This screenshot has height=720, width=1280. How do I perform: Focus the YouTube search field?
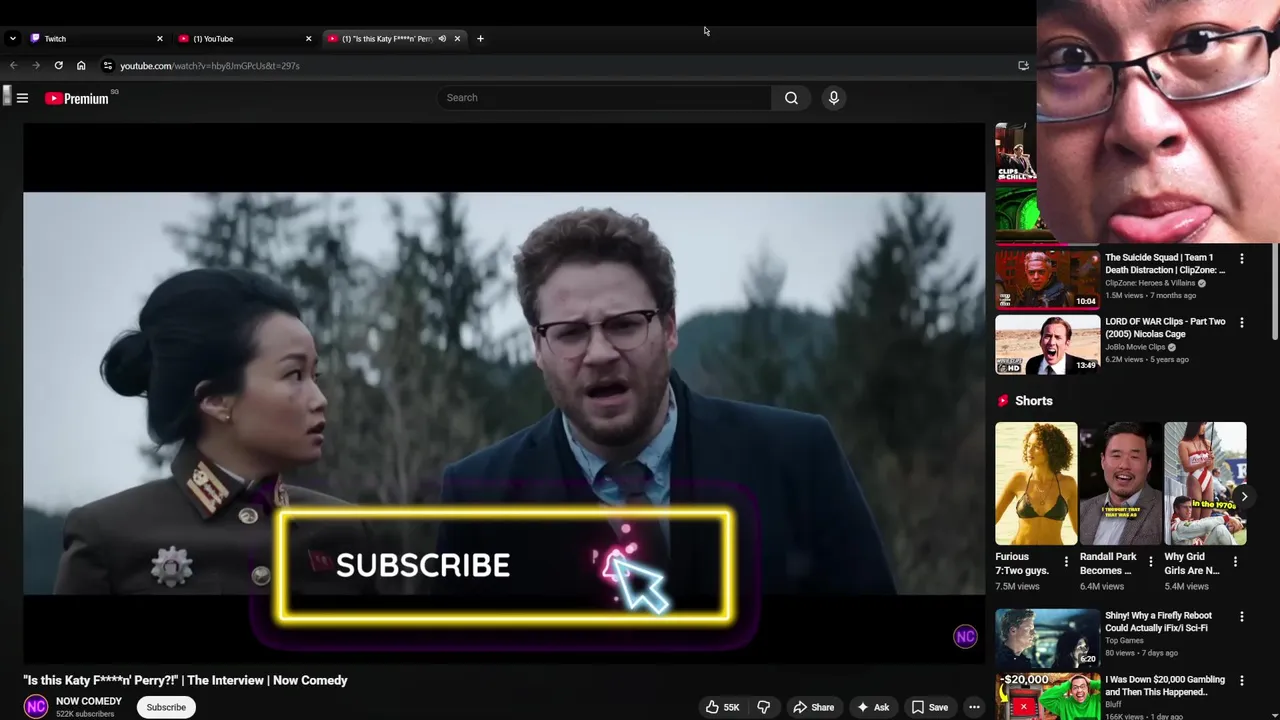pyautogui.click(x=604, y=98)
